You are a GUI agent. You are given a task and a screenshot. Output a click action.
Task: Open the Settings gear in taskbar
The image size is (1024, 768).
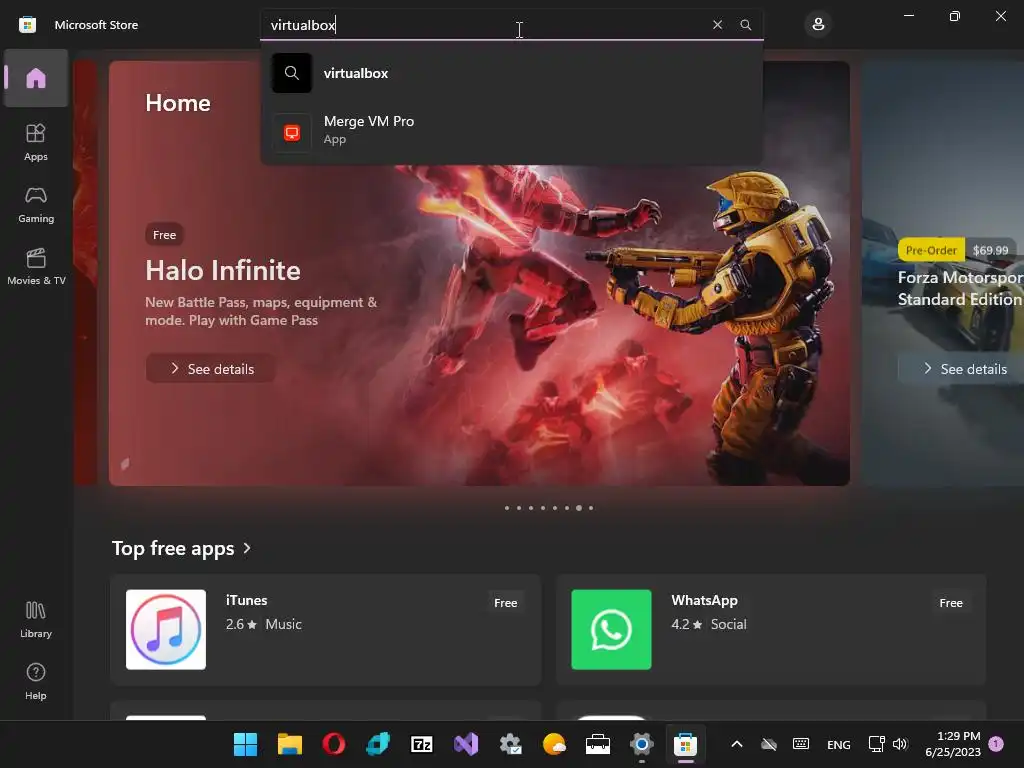point(642,744)
